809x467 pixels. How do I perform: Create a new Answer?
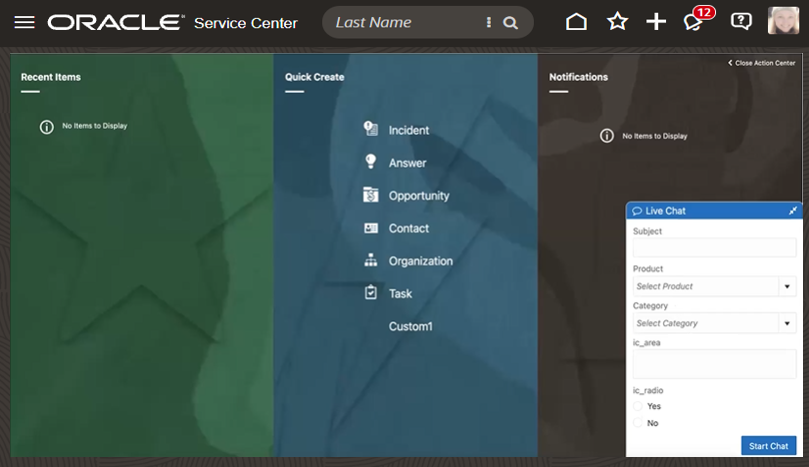(x=408, y=163)
